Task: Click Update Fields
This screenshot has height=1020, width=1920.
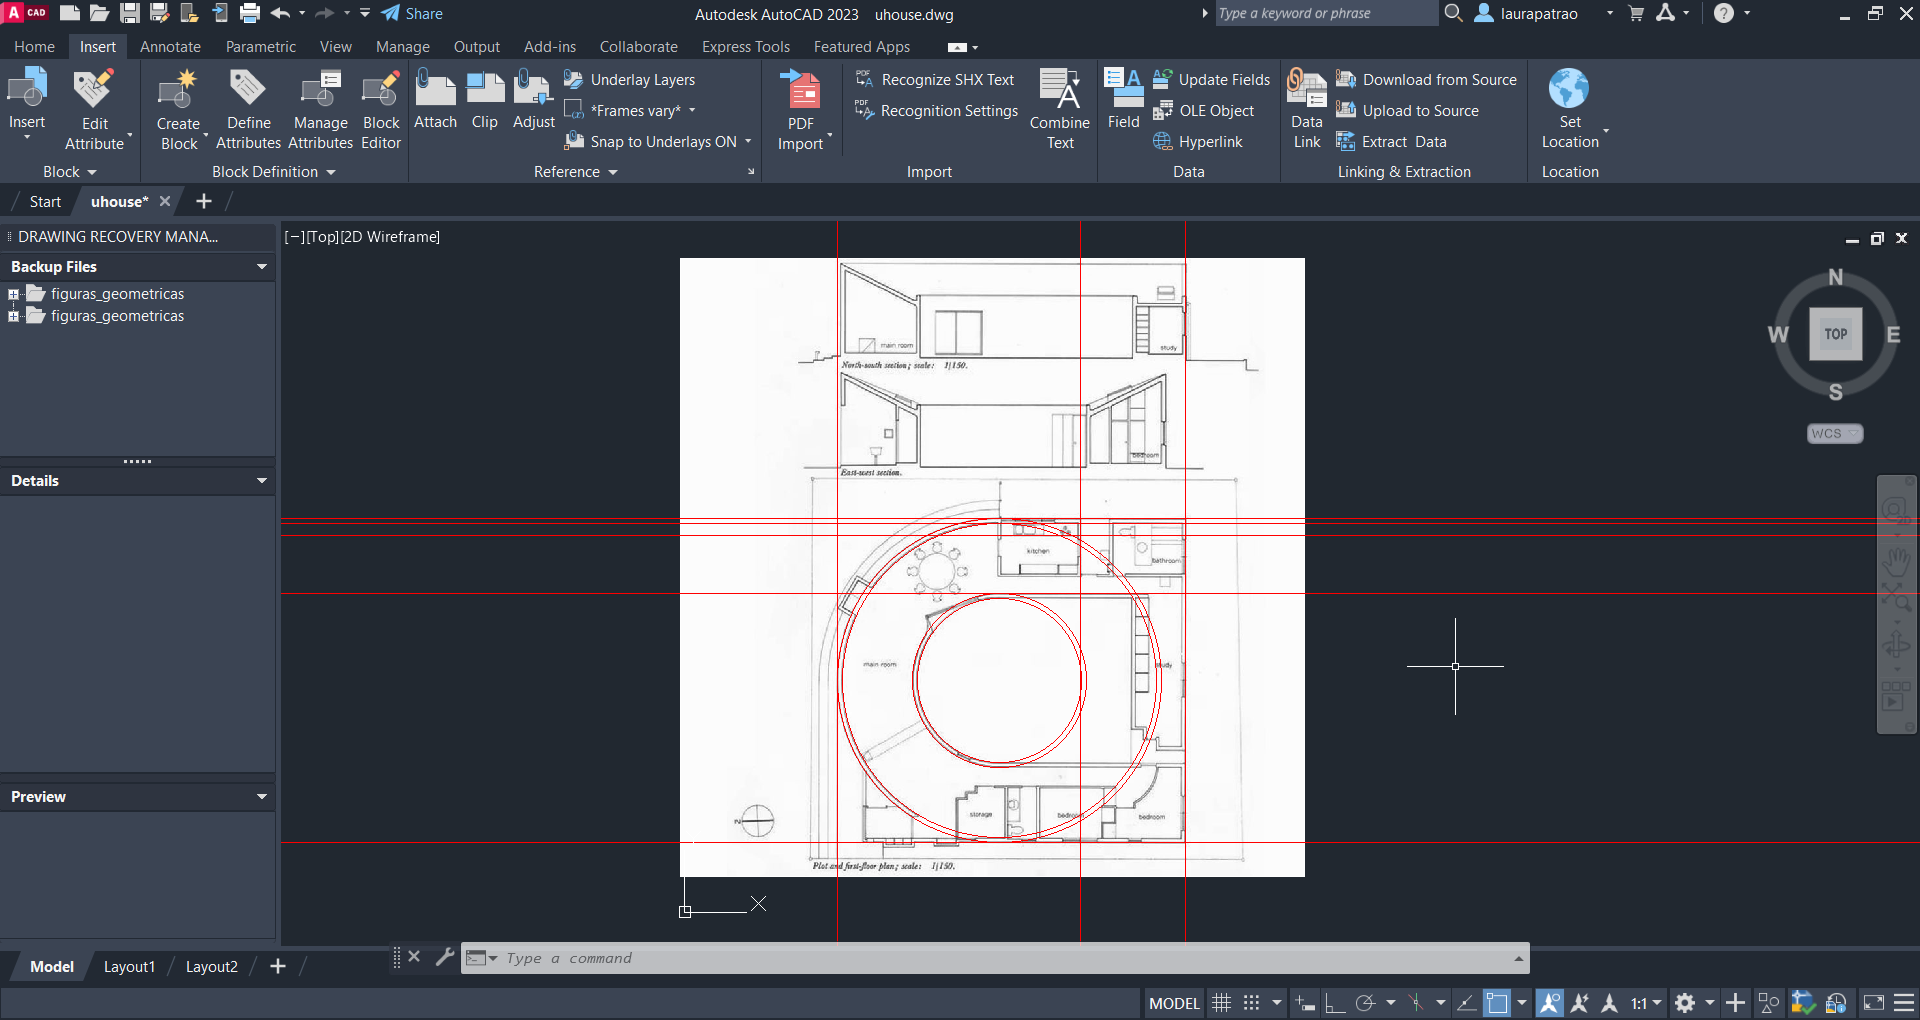Action: 1211,79
